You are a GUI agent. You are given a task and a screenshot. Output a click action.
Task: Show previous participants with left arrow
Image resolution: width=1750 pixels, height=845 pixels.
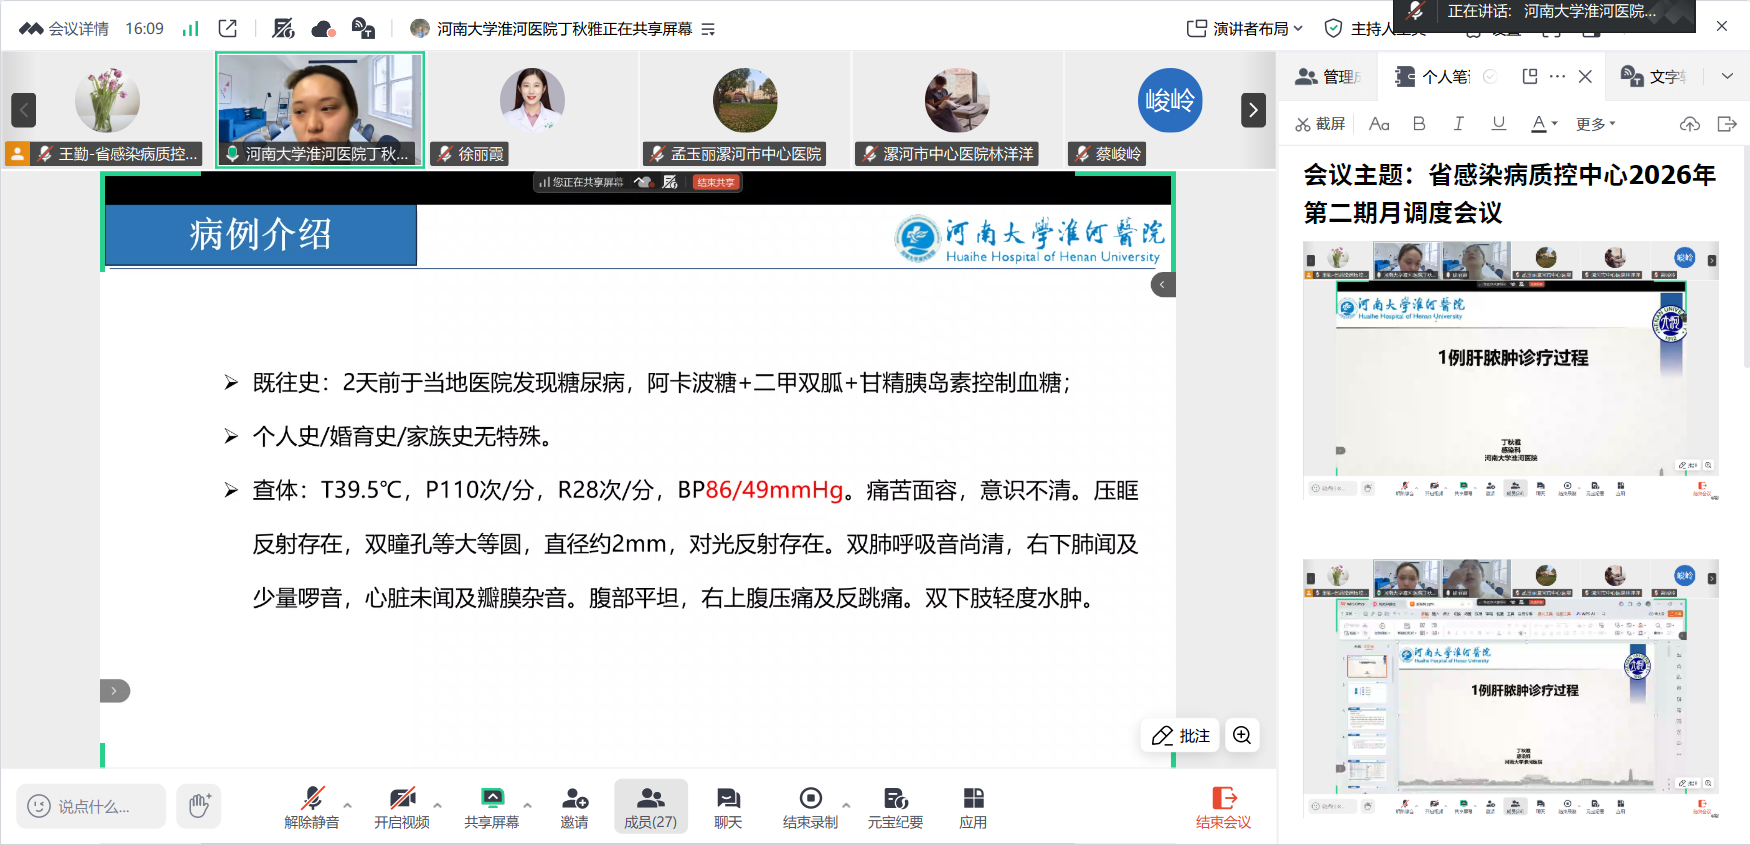[24, 110]
